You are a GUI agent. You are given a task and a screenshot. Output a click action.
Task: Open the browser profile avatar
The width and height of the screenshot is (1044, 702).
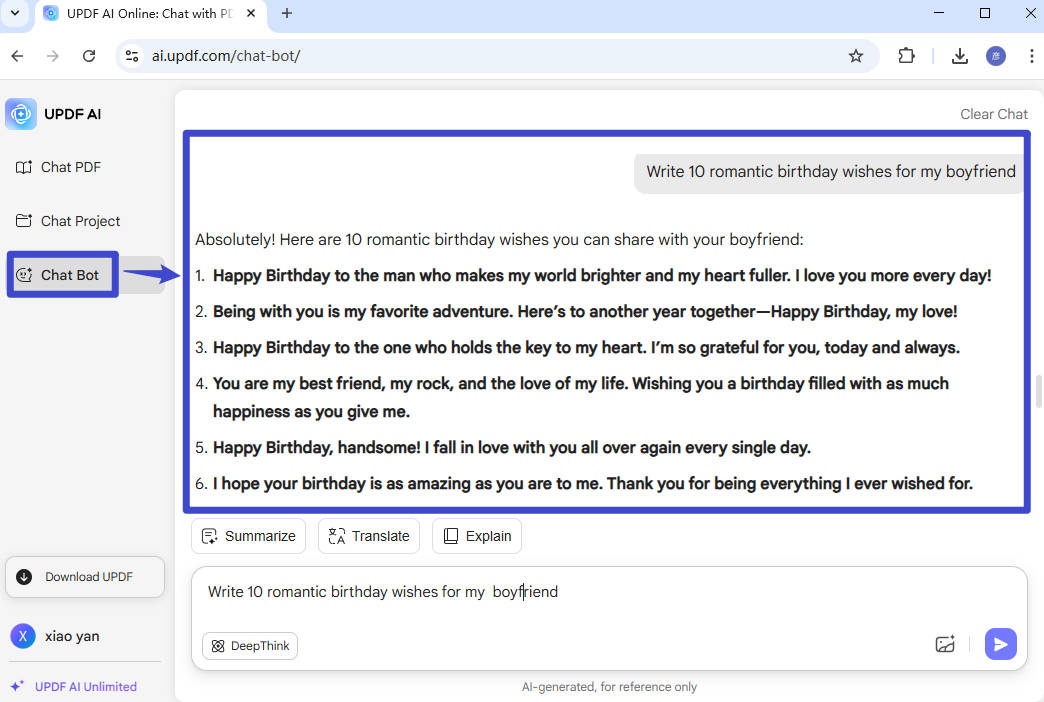click(x=995, y=56)
